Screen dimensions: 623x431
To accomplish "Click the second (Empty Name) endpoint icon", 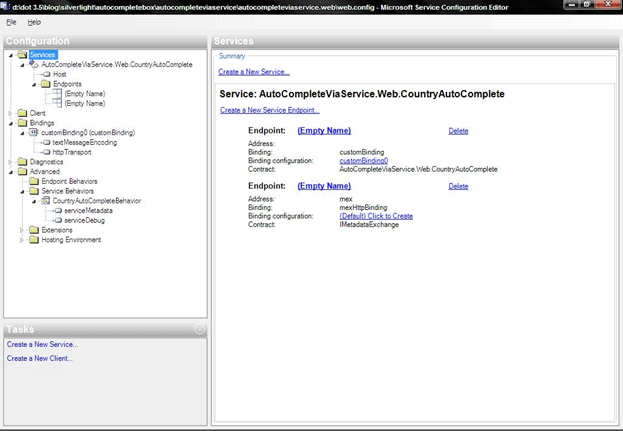I will (57, 103).
